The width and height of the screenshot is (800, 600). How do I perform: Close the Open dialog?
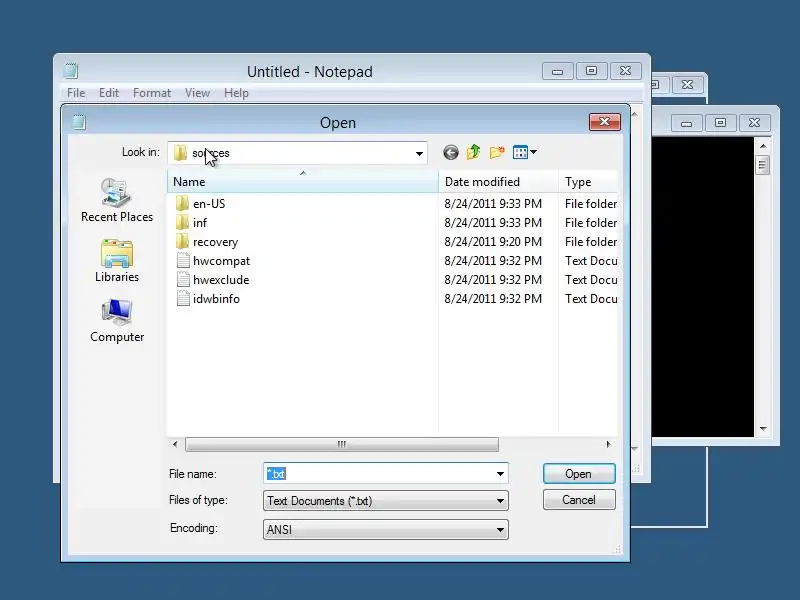(x=605, y=122)
